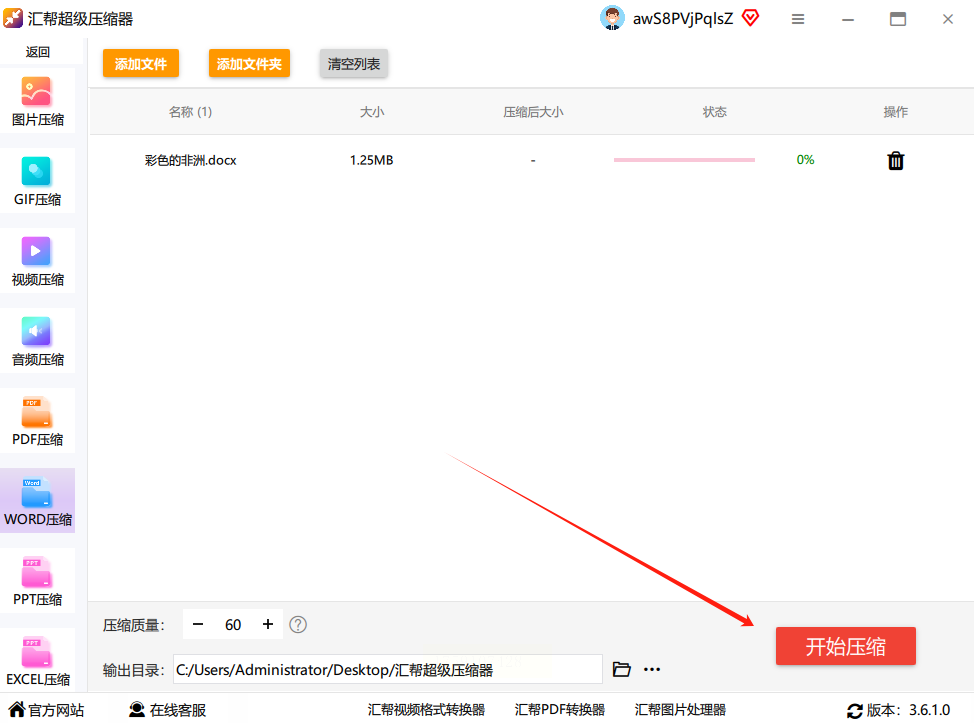Click the 压缩后大小 column header
Screen dimensions: 974x723
click(533, 112)
